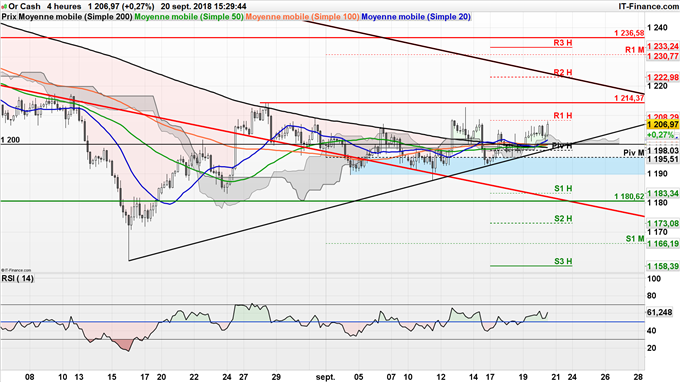Open the IT-Finance.com link at top right

pos(648,7)
